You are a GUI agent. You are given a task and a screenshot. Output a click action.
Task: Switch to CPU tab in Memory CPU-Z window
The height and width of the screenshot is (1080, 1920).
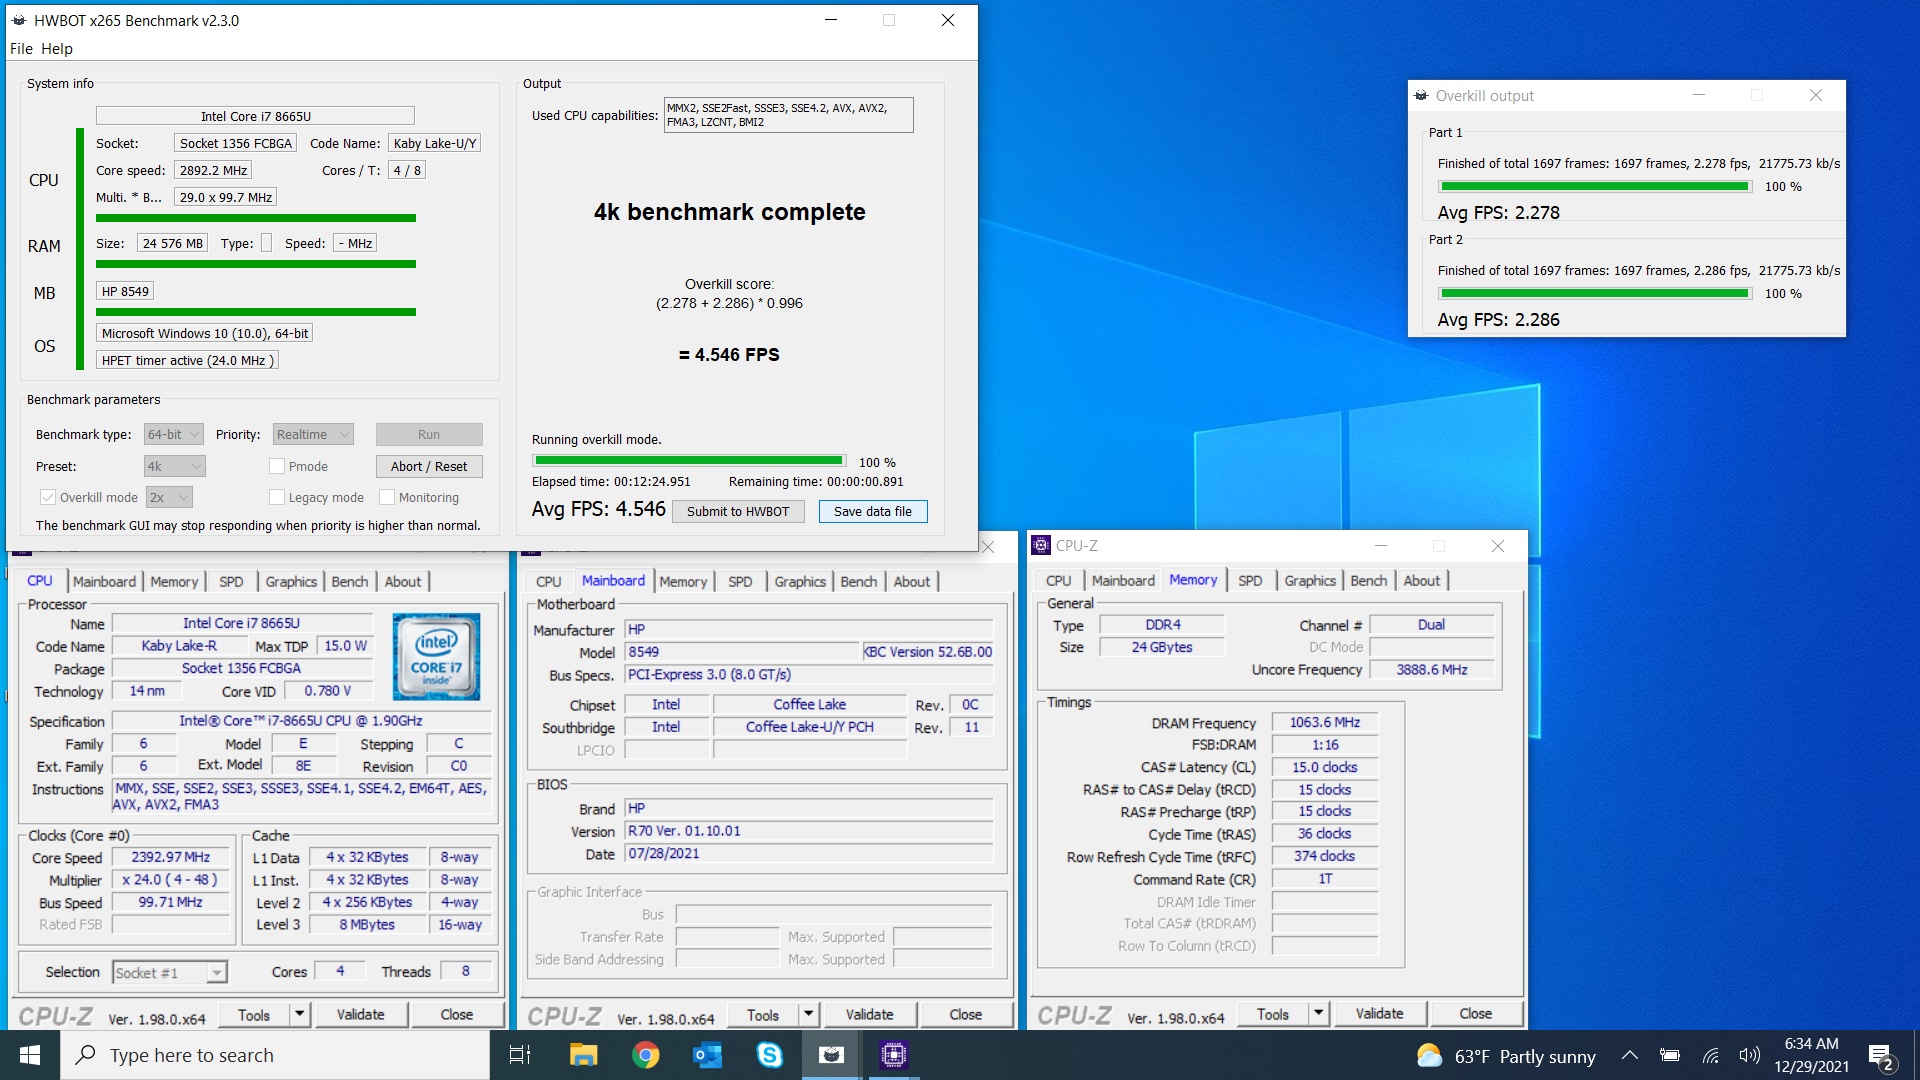[x=1058, y=580]
